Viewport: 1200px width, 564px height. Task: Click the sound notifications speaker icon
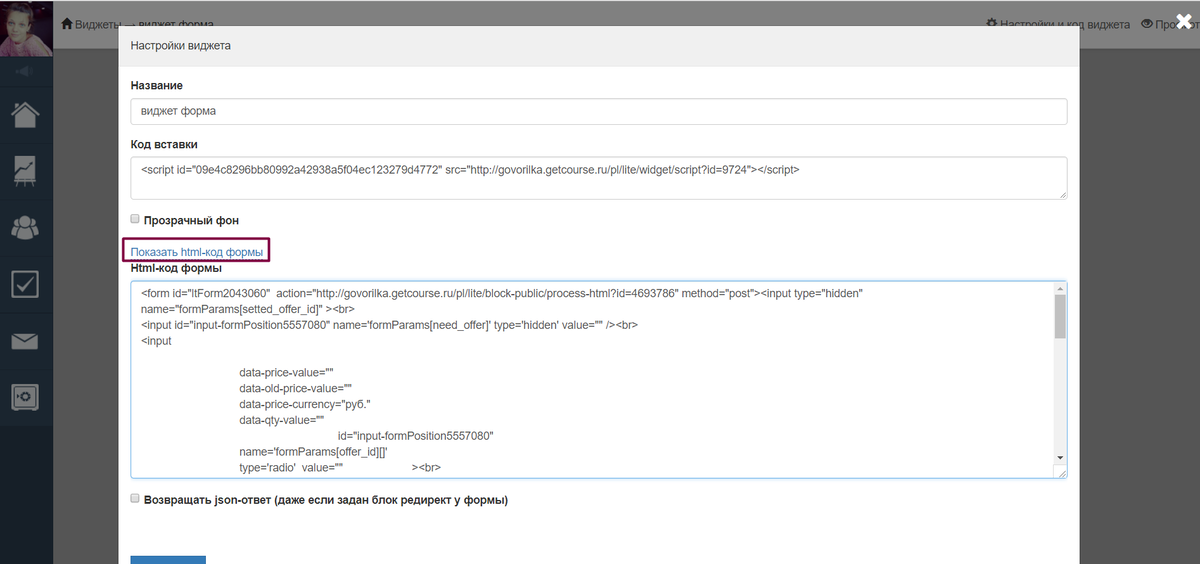[26, 72]
